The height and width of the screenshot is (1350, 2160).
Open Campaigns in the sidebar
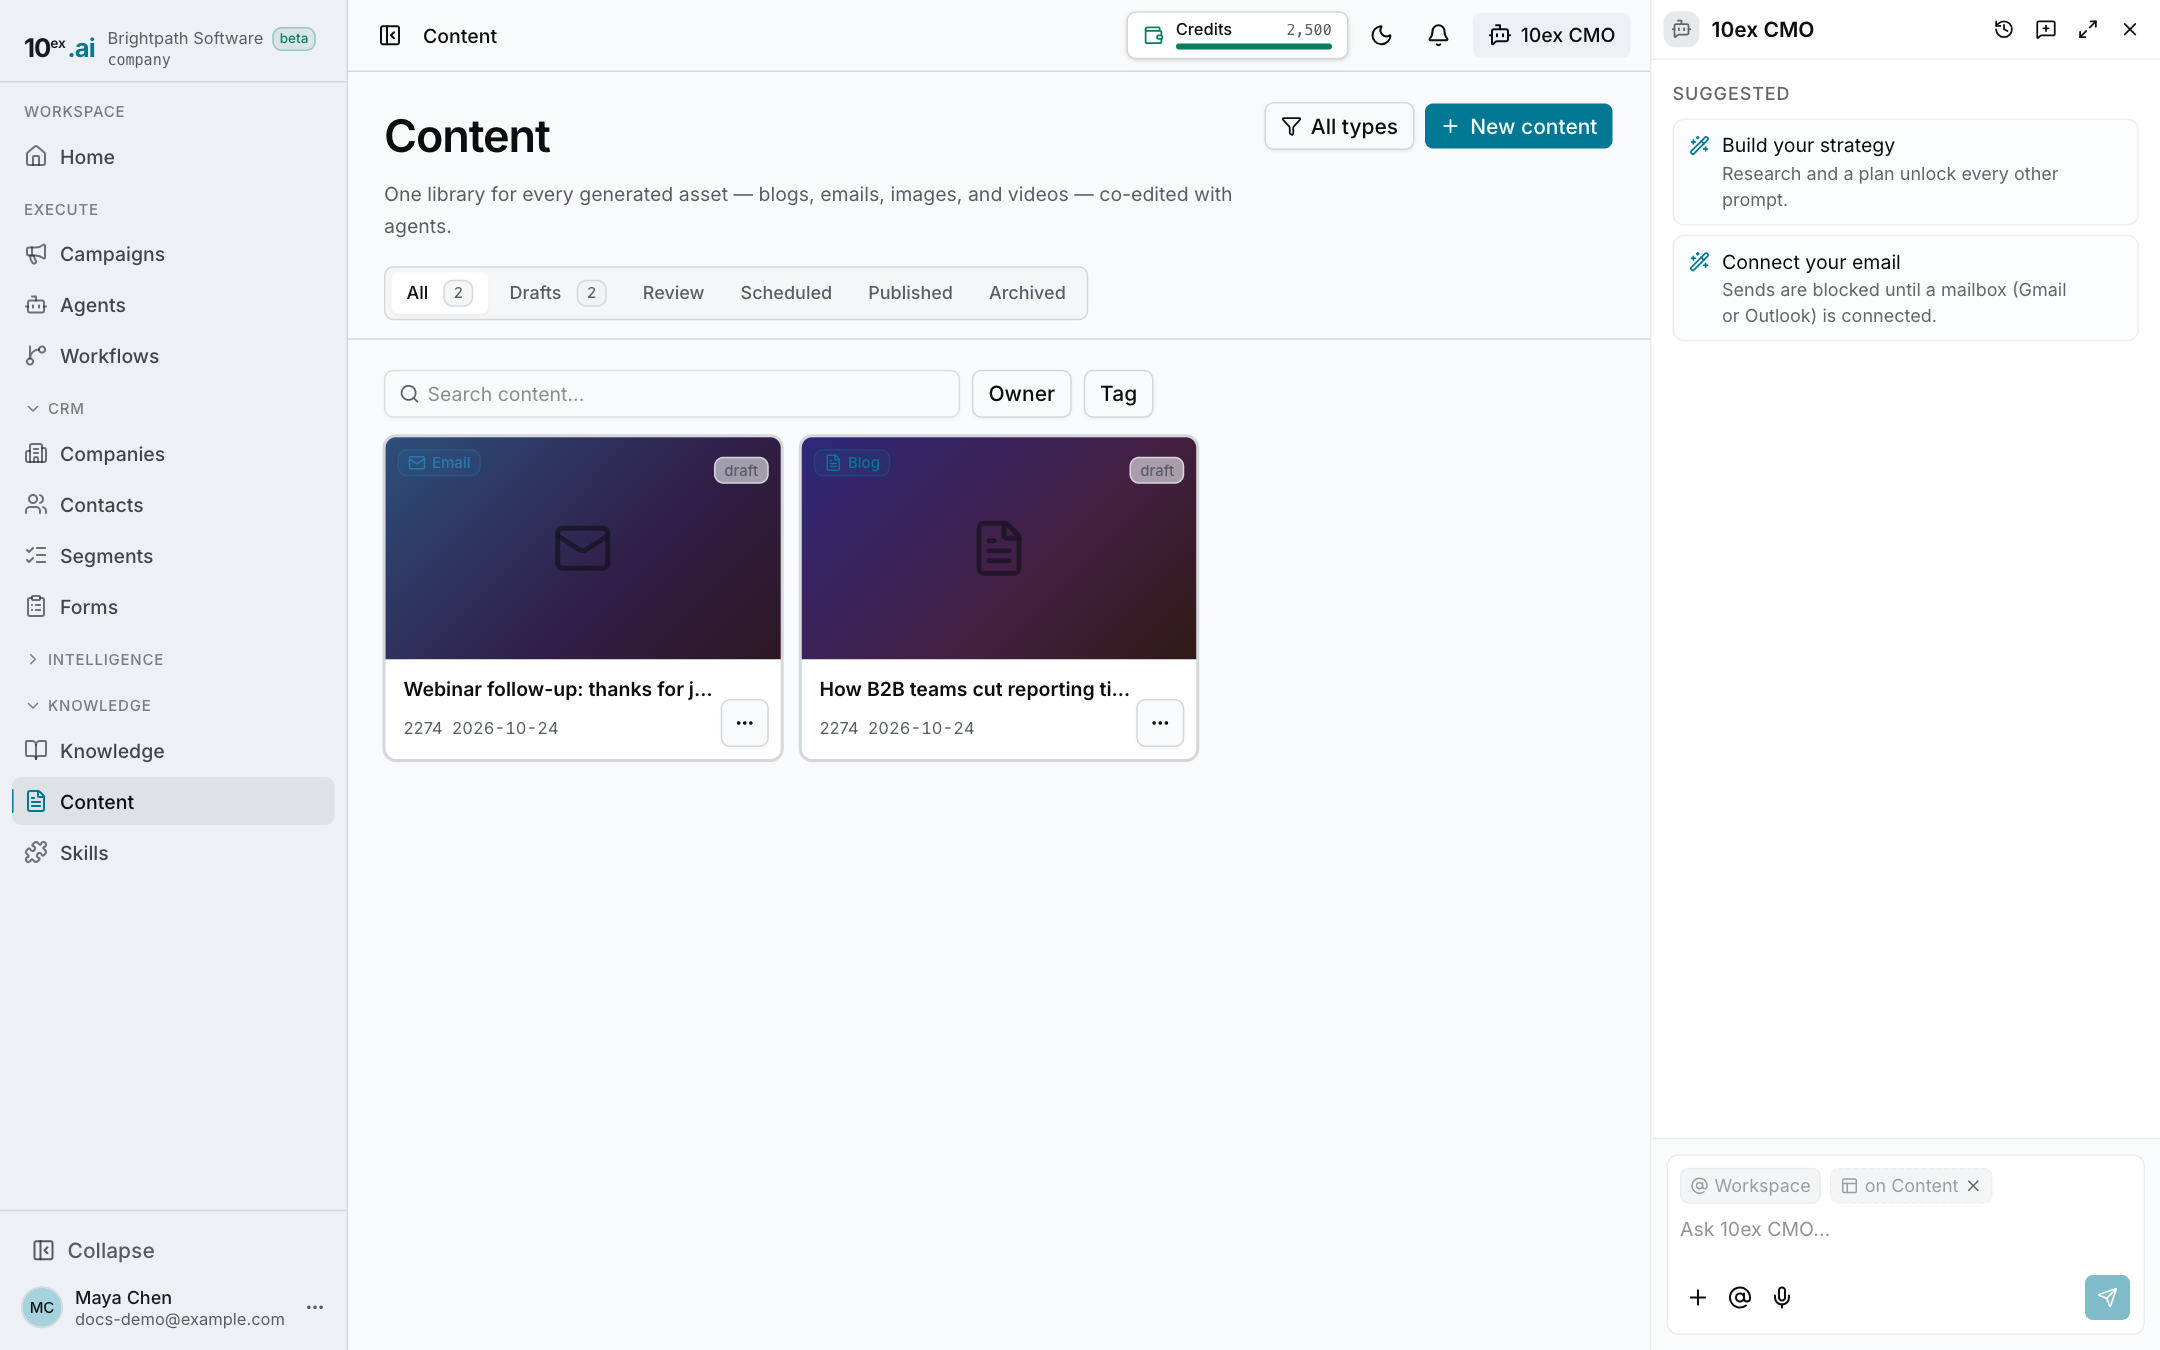pyautogui.click(x=173, y=254)
